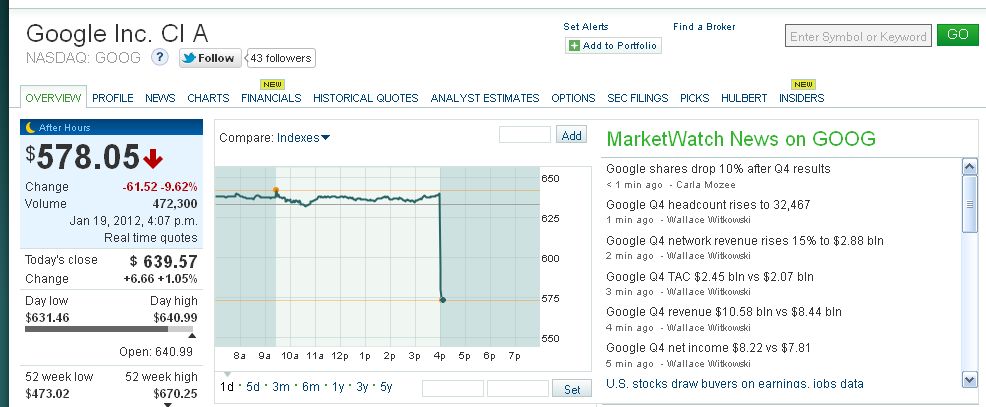
Task: Open the Insiders tab
Action: click(x=801, y=98)
